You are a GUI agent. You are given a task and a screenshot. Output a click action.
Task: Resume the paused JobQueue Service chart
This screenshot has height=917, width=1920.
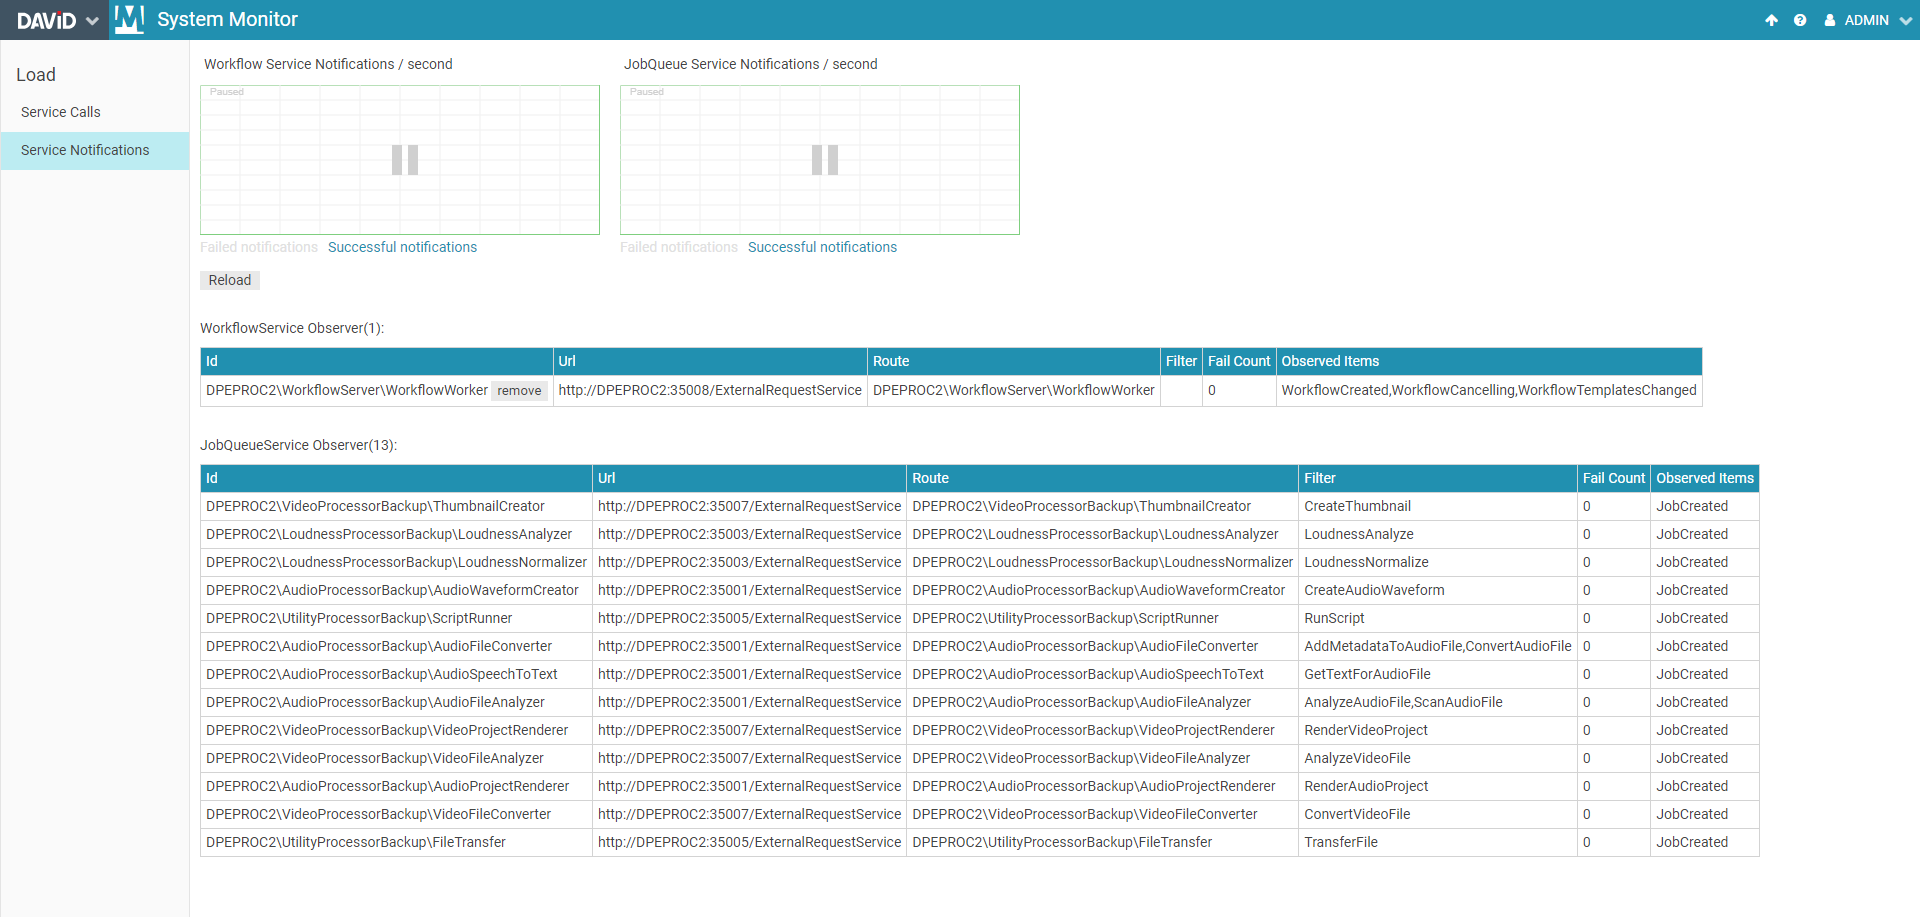tap(824, 160)
